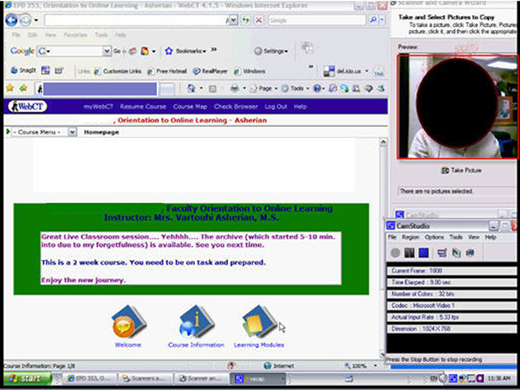This screenshot has height=390, width=520.
Task: Click the Print icon in IE toolbar
Action: point(235,88)
